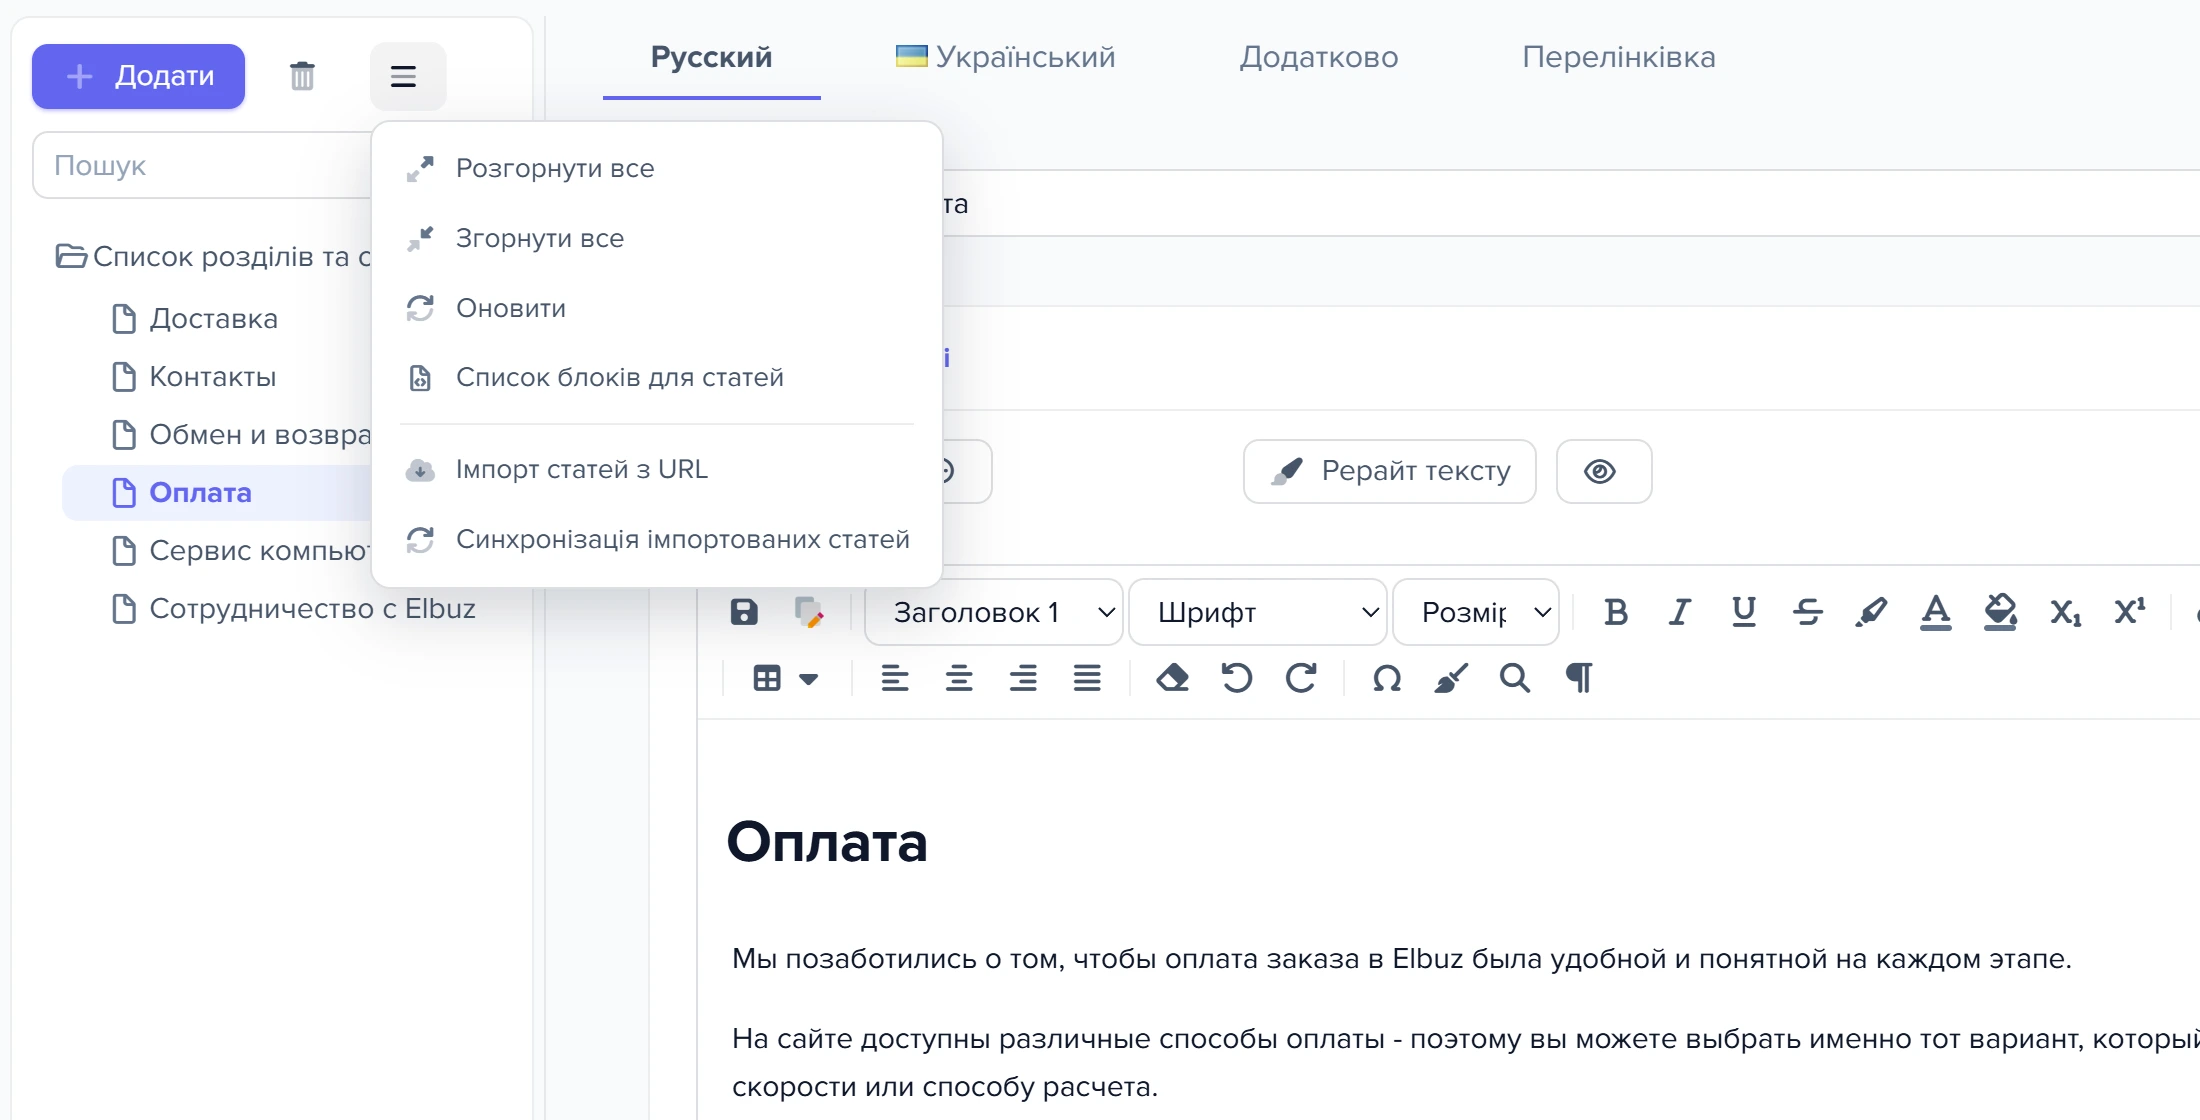The height and width of the screenshot is (1120, 2200).
Task: Apply Superscript formatting
Action: coord(2129,611)
